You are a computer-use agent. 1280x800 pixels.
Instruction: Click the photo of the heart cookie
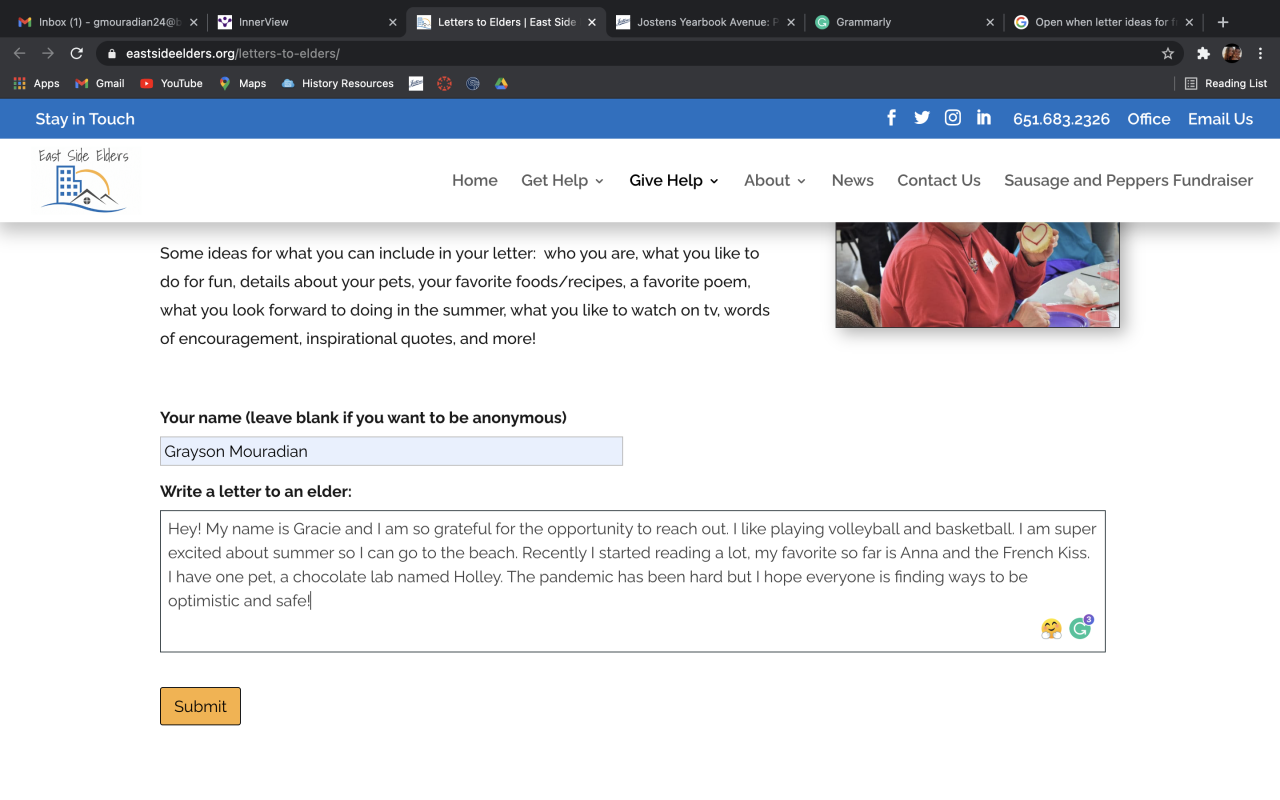pos(977,274)
